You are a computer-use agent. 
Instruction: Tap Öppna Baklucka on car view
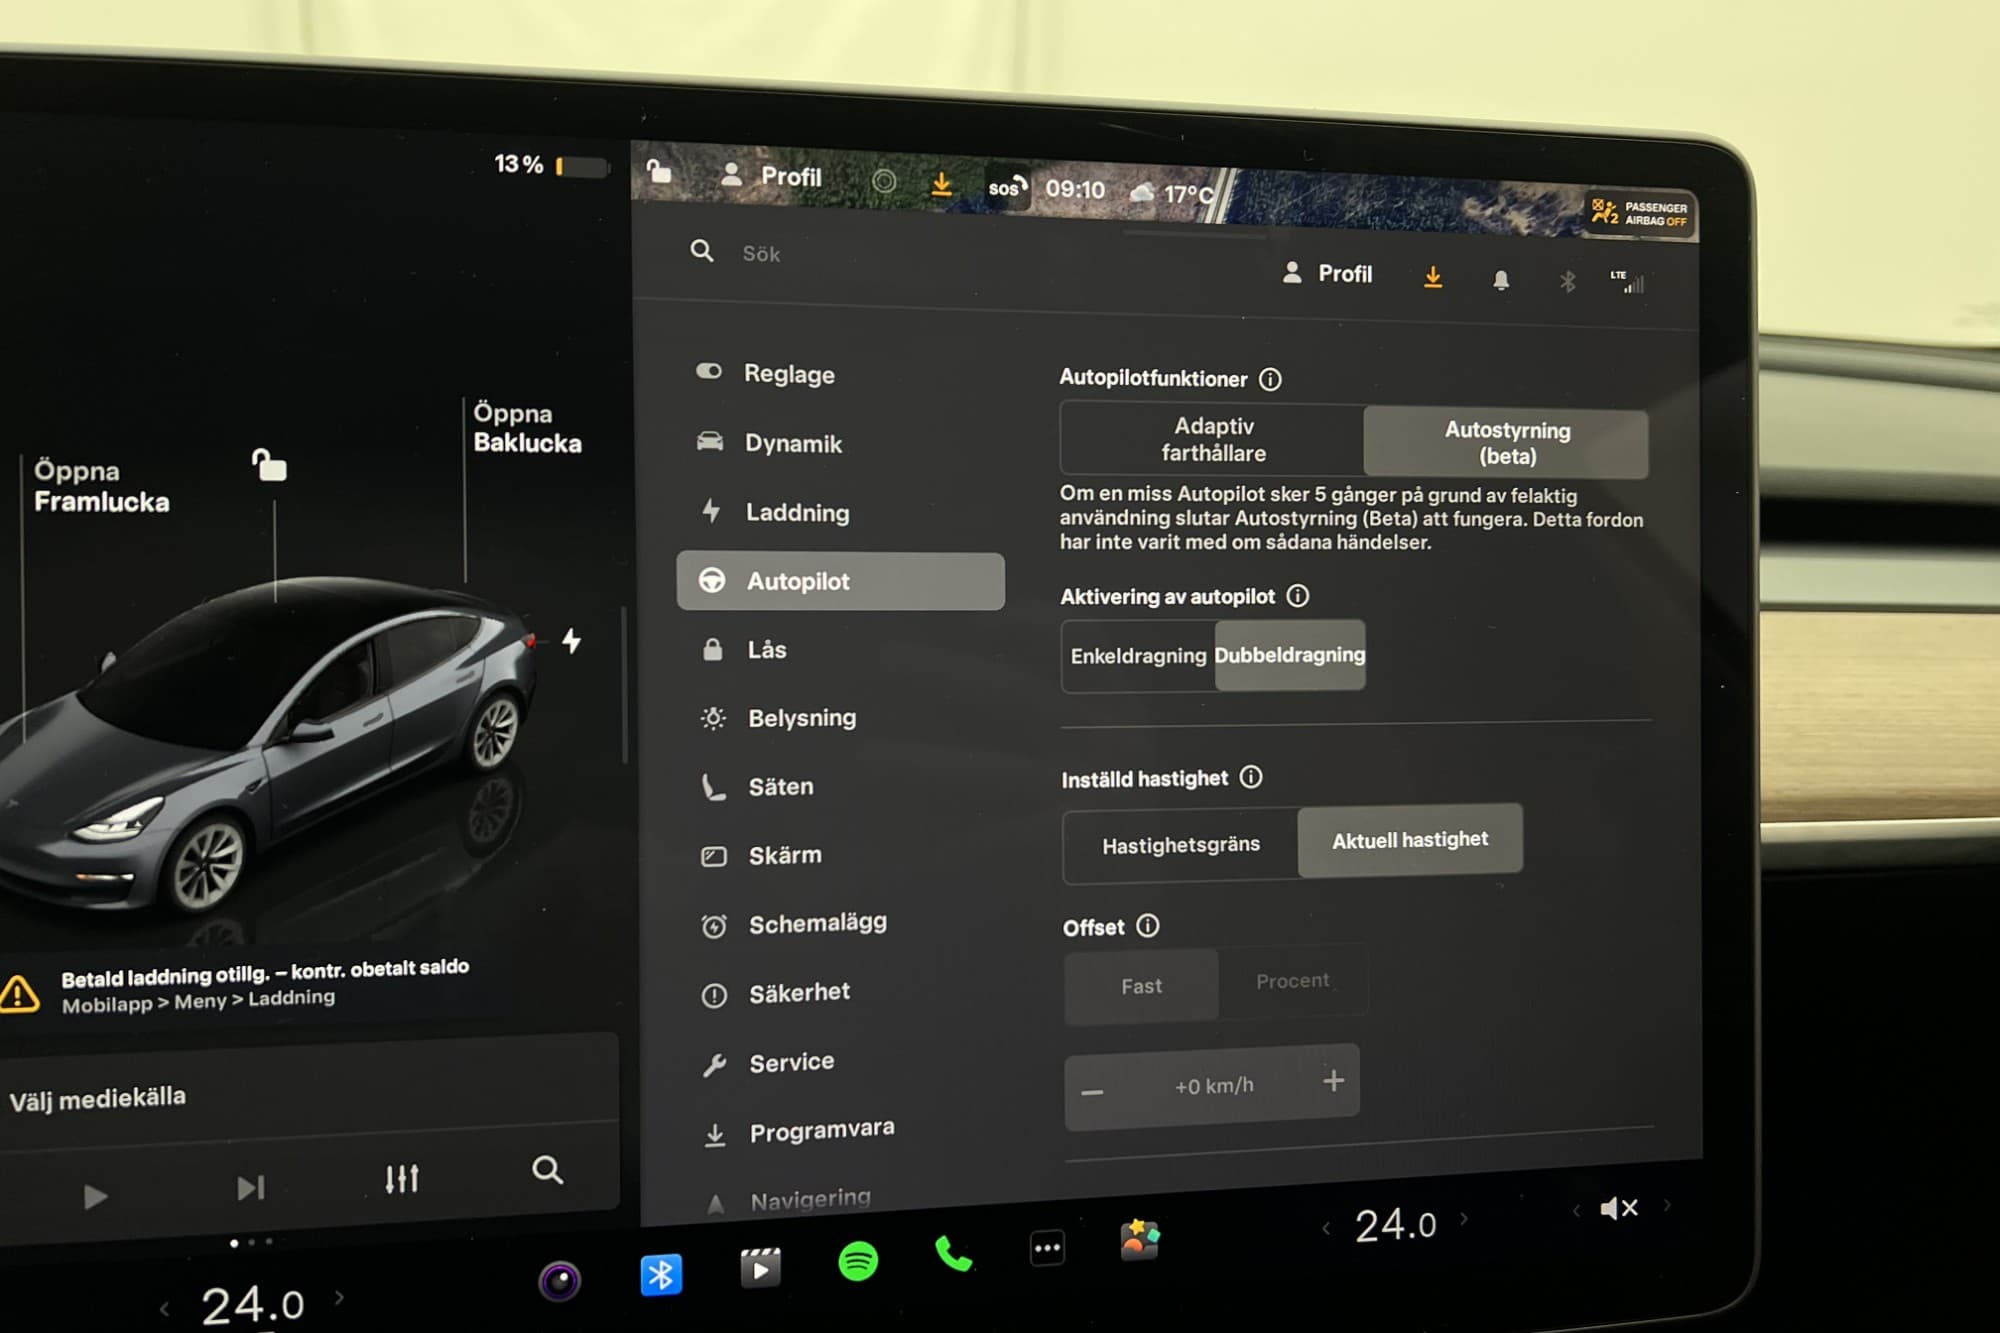[526, 428]
